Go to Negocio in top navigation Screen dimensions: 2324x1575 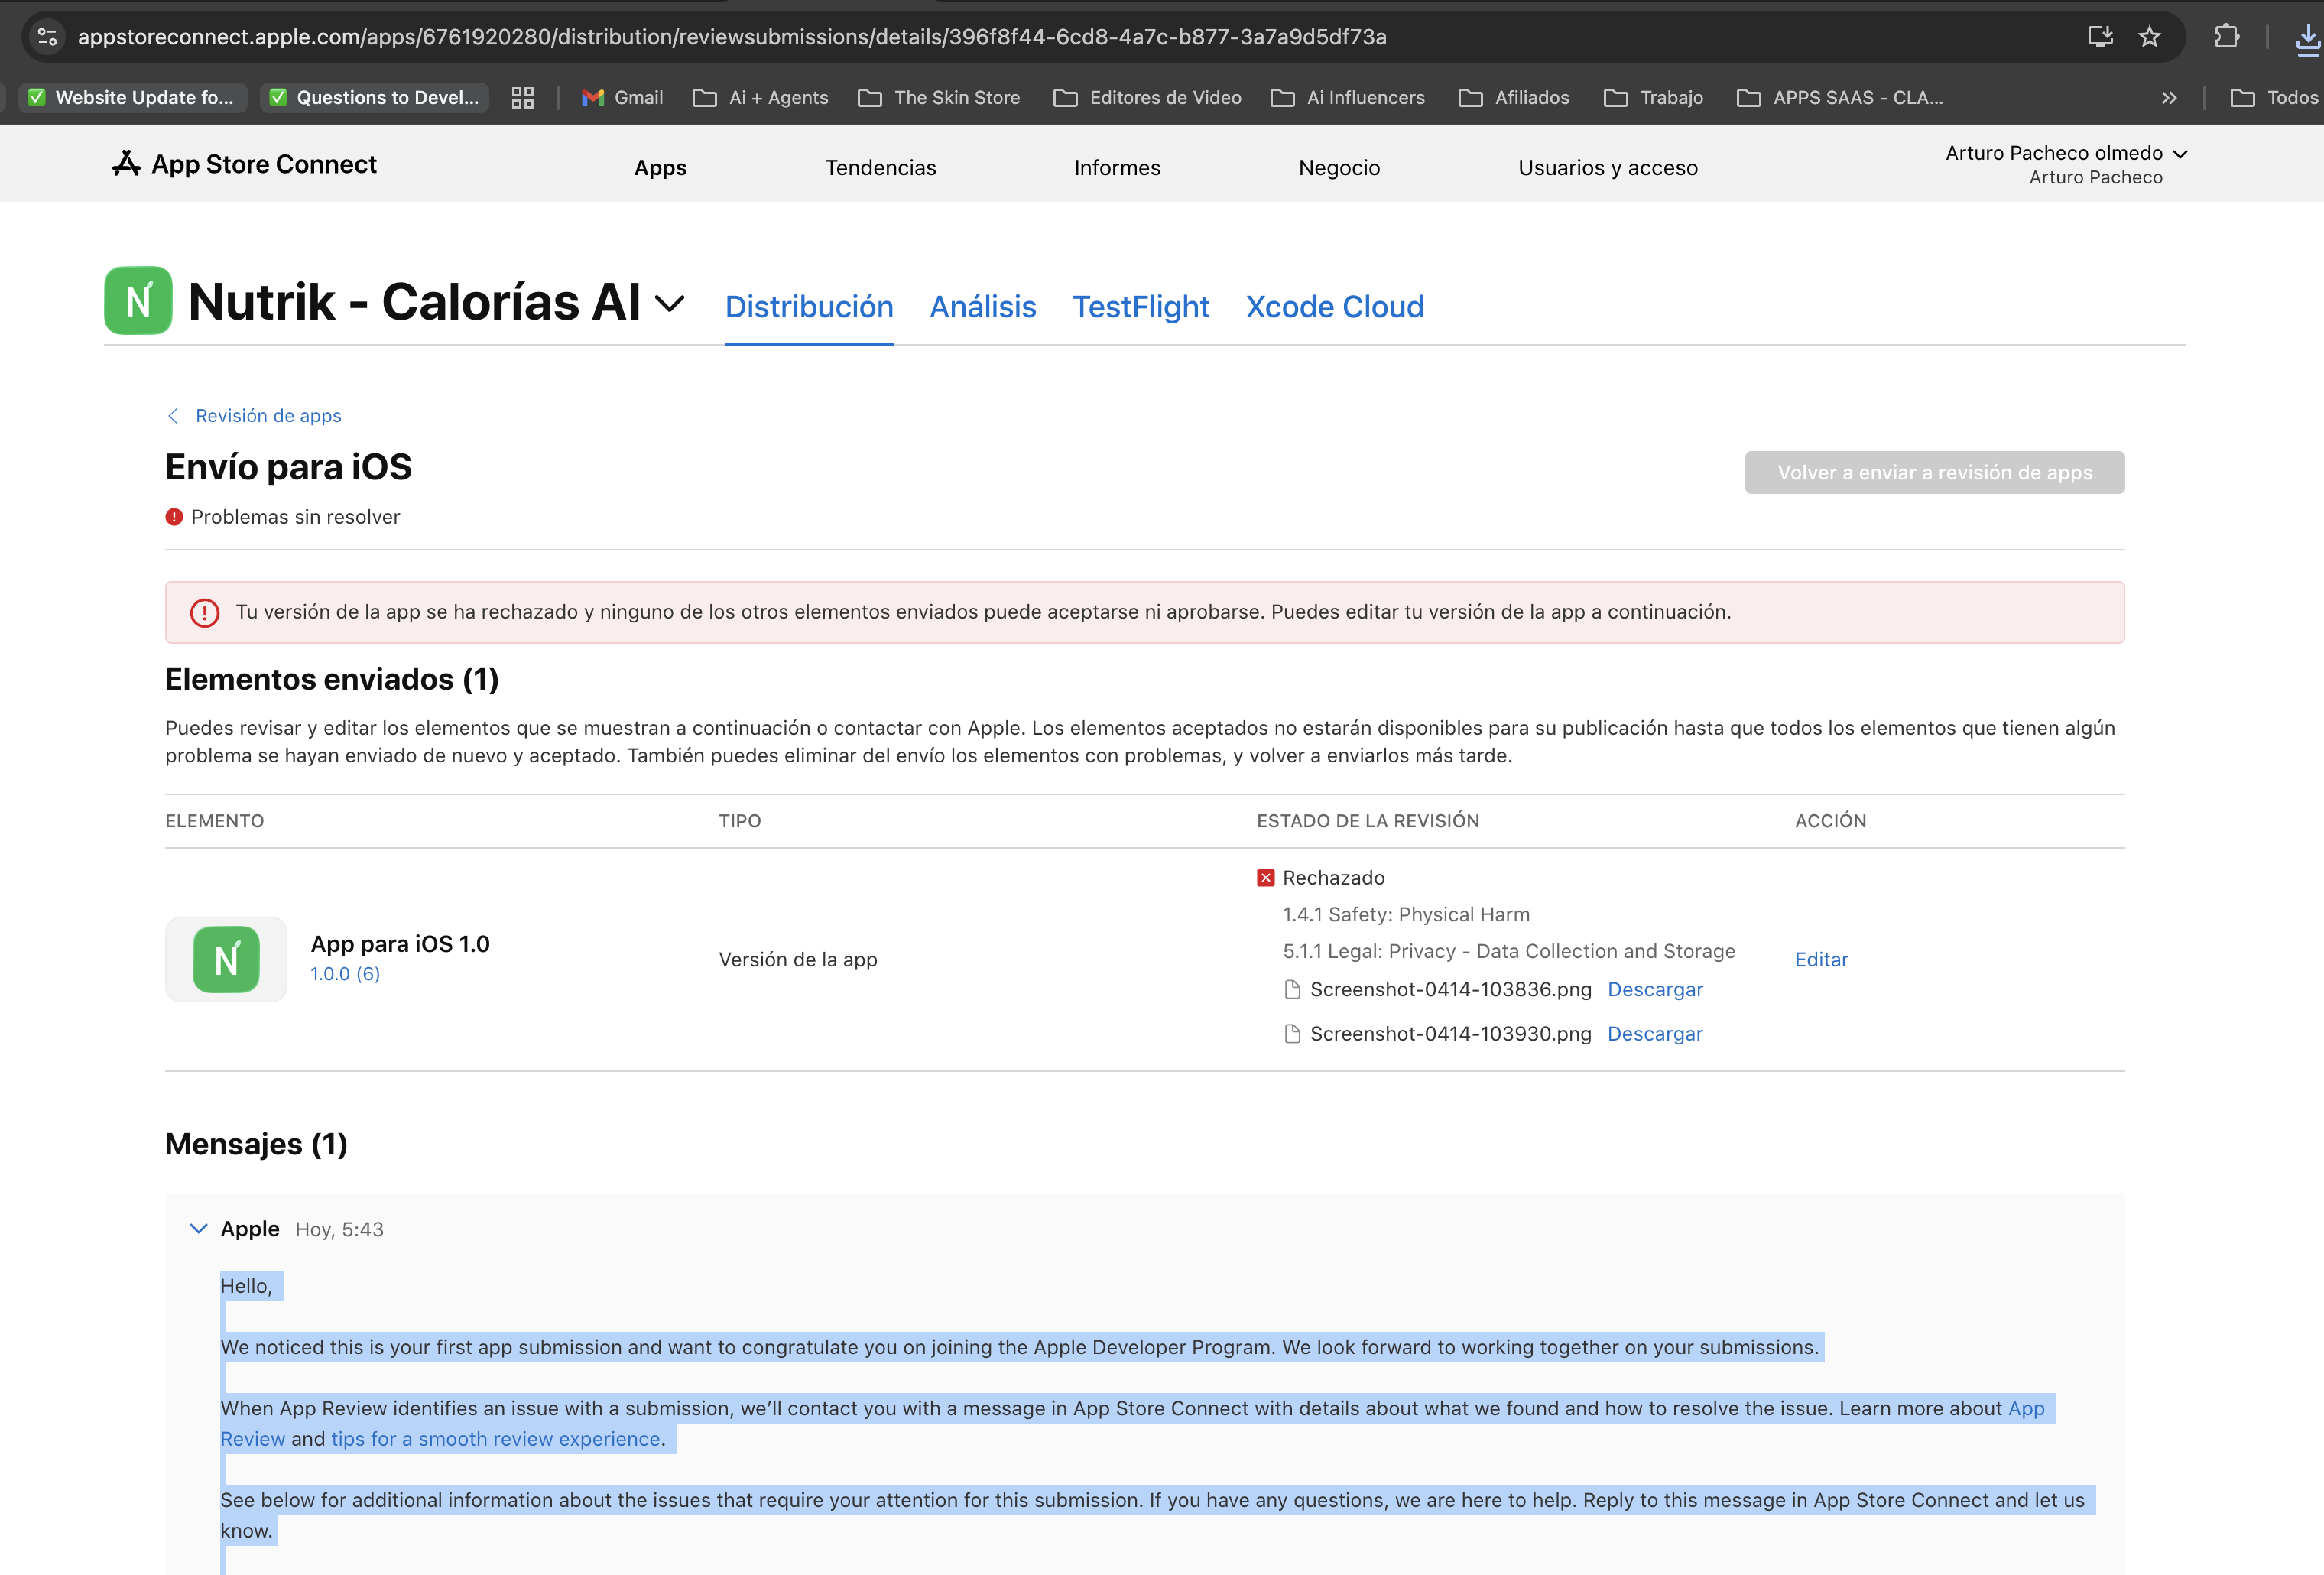[x=1339, y=167]
